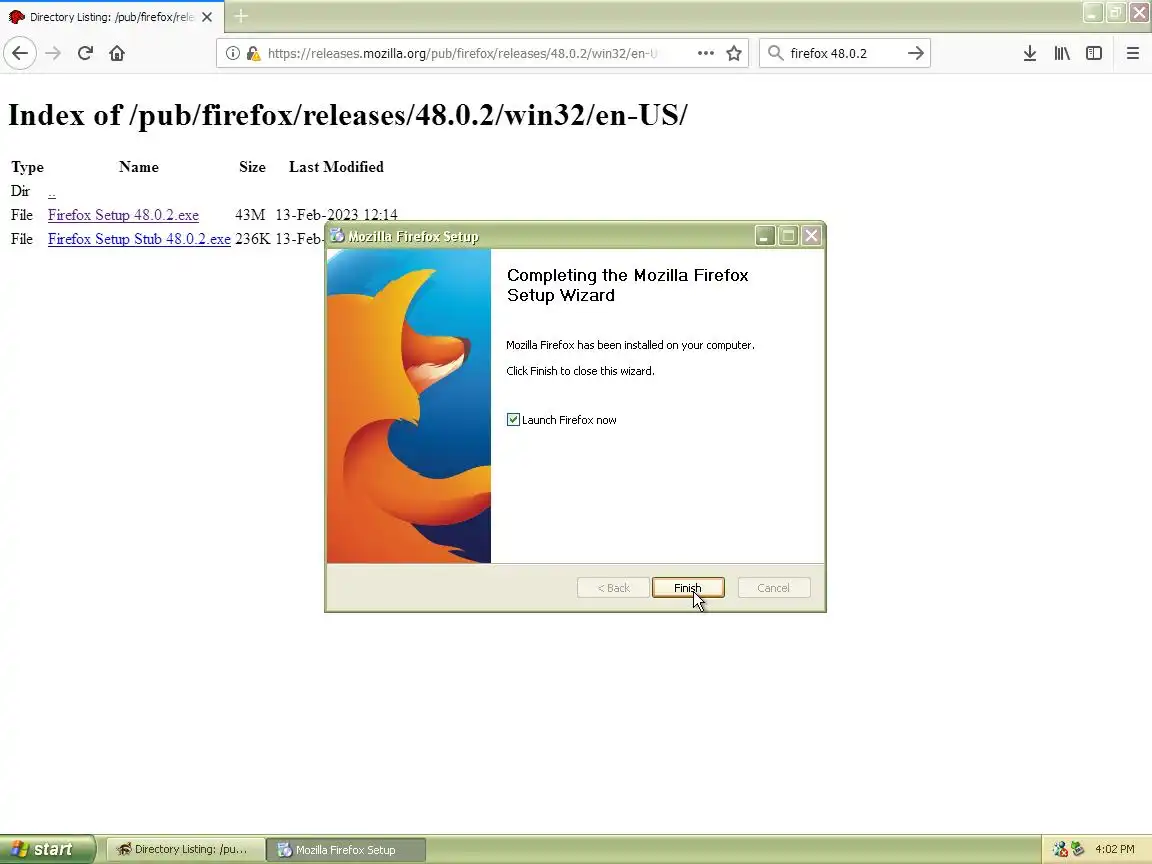
Task: Click the Back button in setup wizard
Action: [613, 588]
